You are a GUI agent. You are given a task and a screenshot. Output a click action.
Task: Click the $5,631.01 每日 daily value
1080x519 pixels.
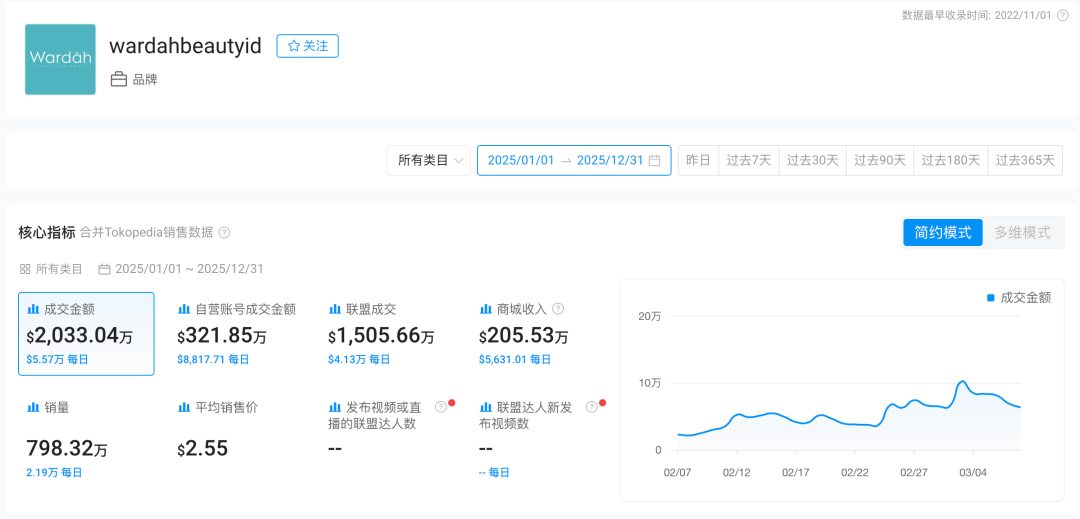(x=515, y=359)
